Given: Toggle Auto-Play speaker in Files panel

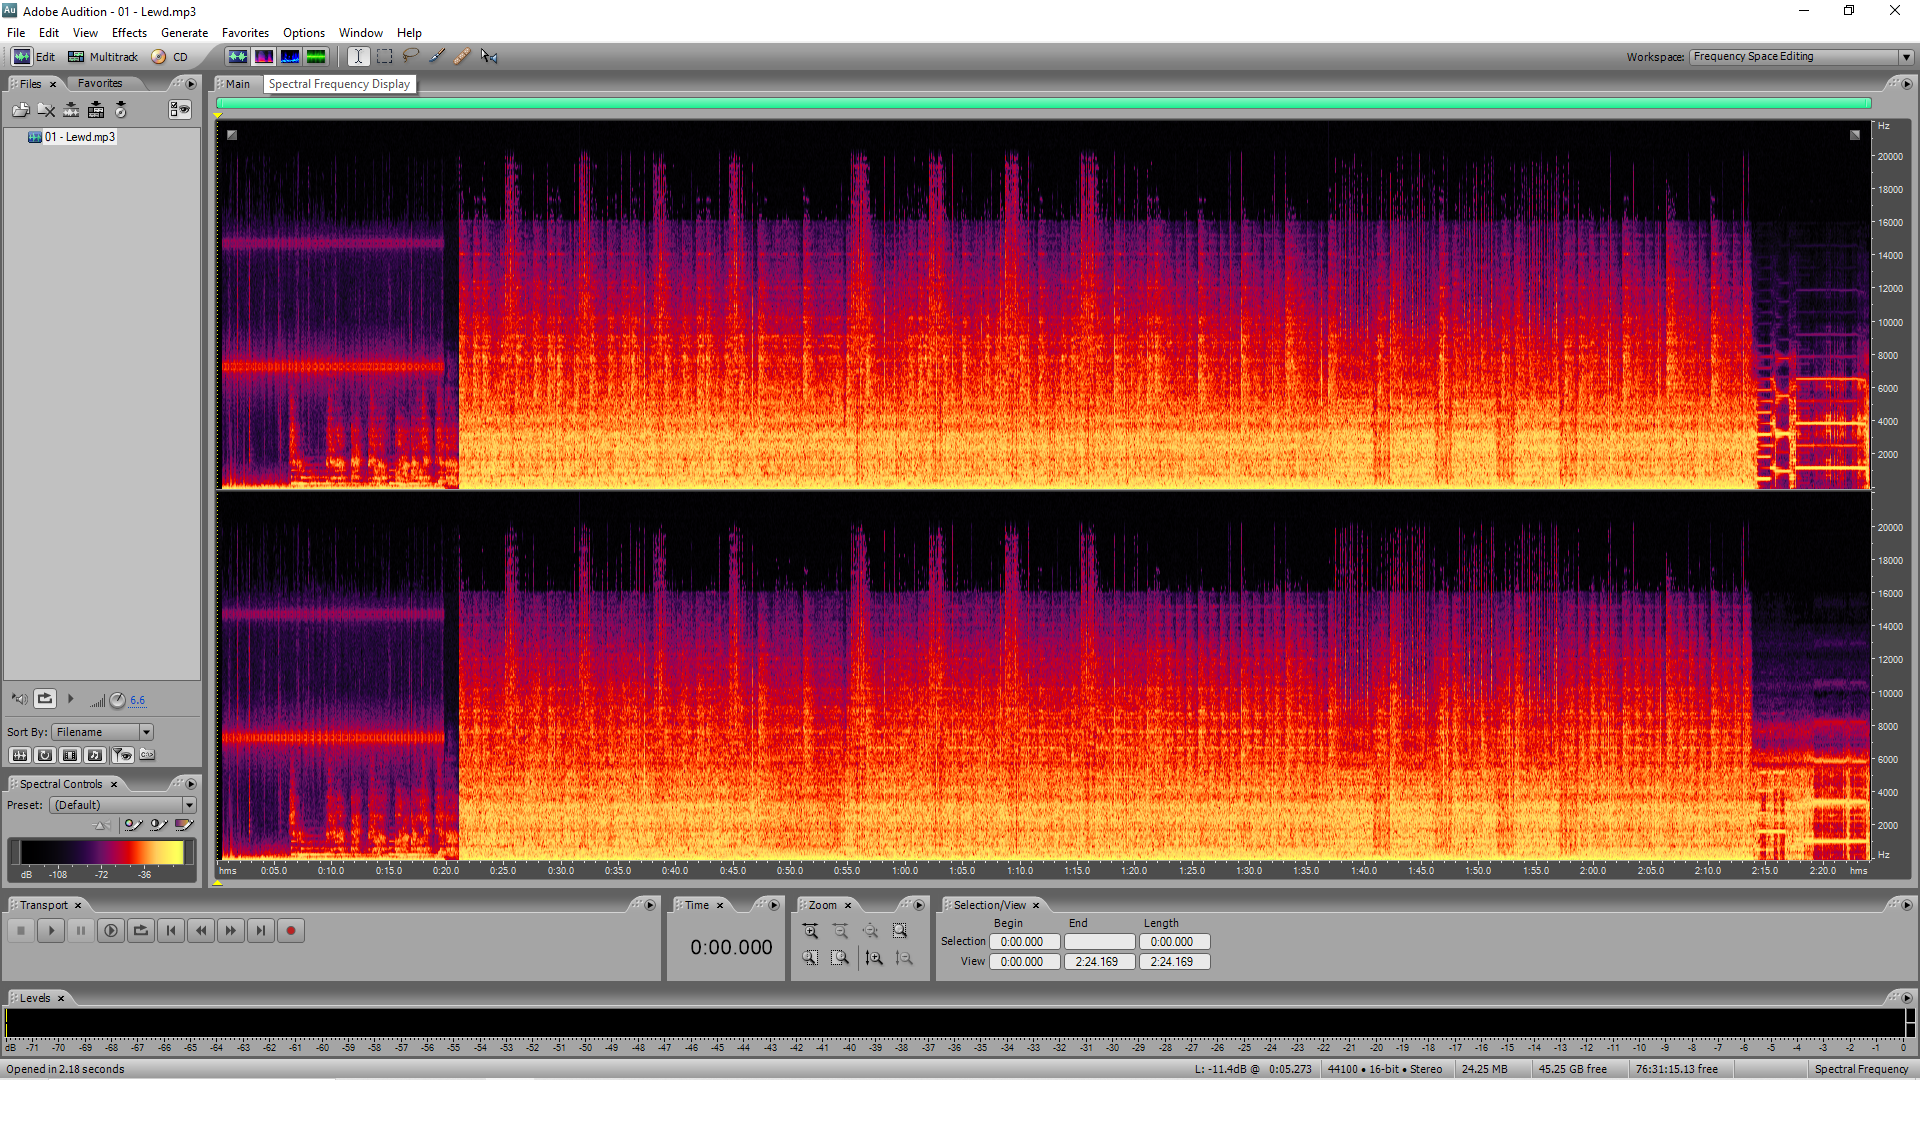Looking at the screenshot, I should (x=19, y=699).
